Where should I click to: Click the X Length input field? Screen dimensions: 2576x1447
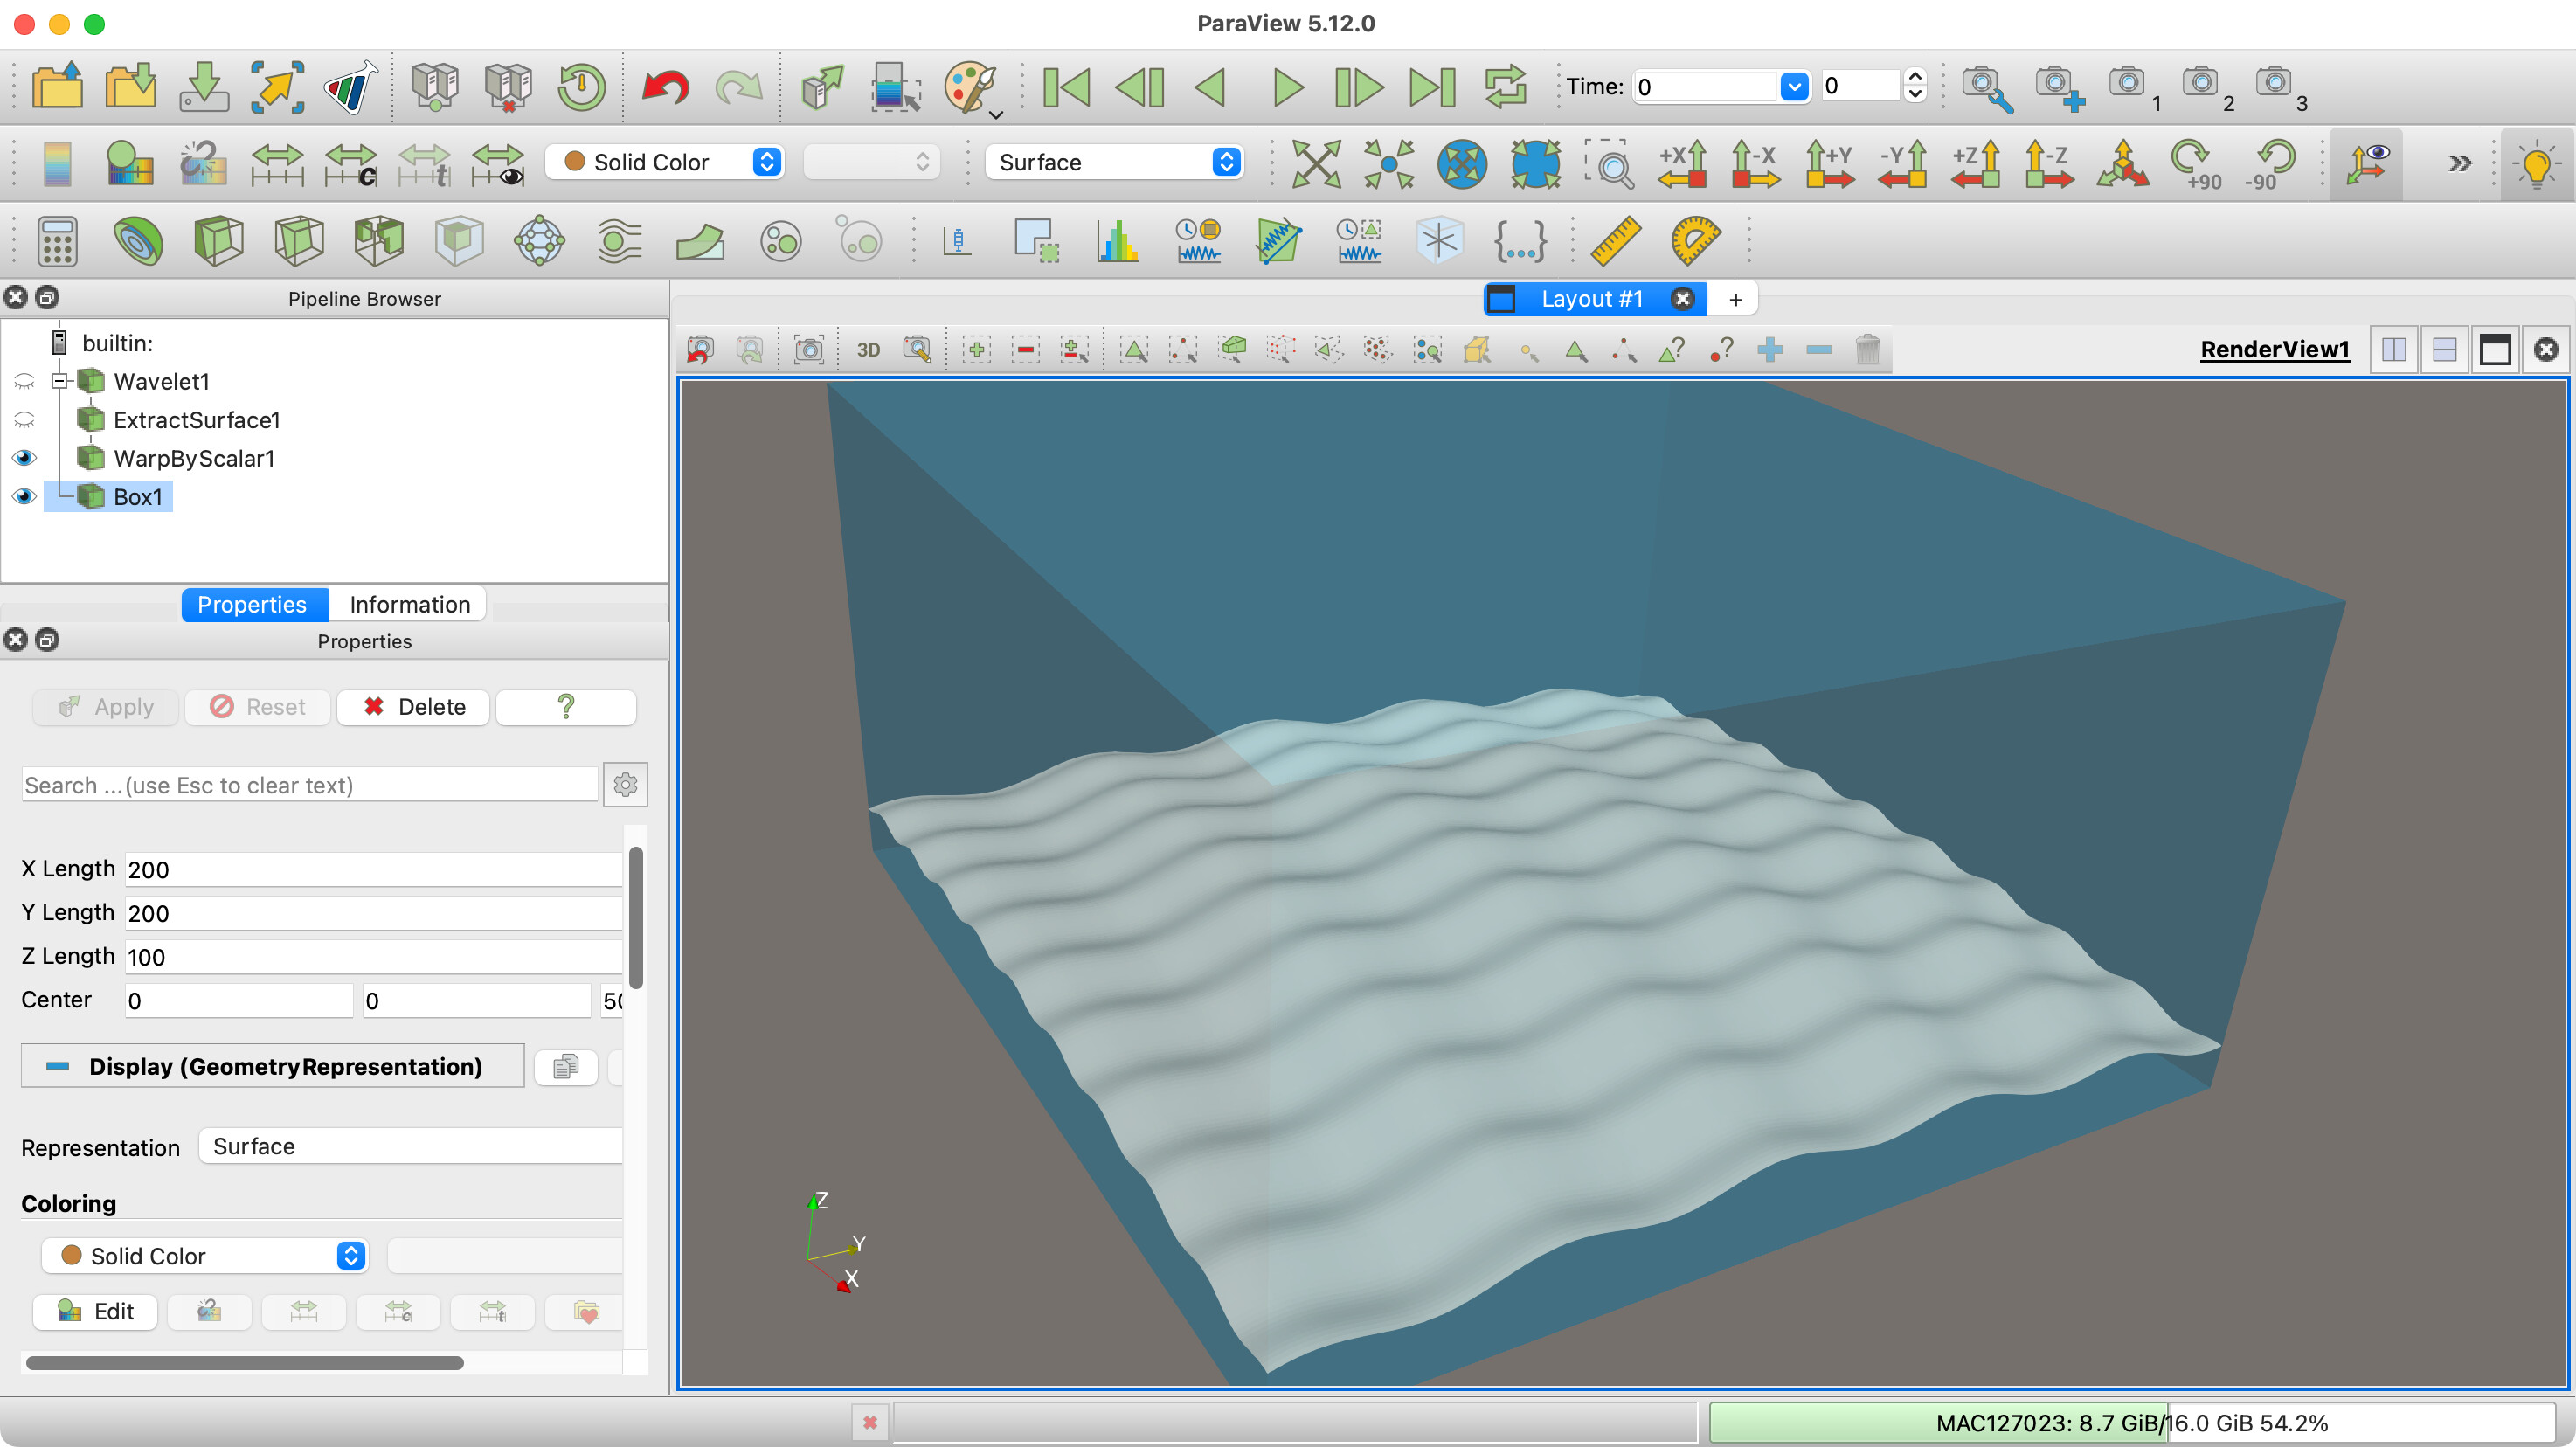372,869
